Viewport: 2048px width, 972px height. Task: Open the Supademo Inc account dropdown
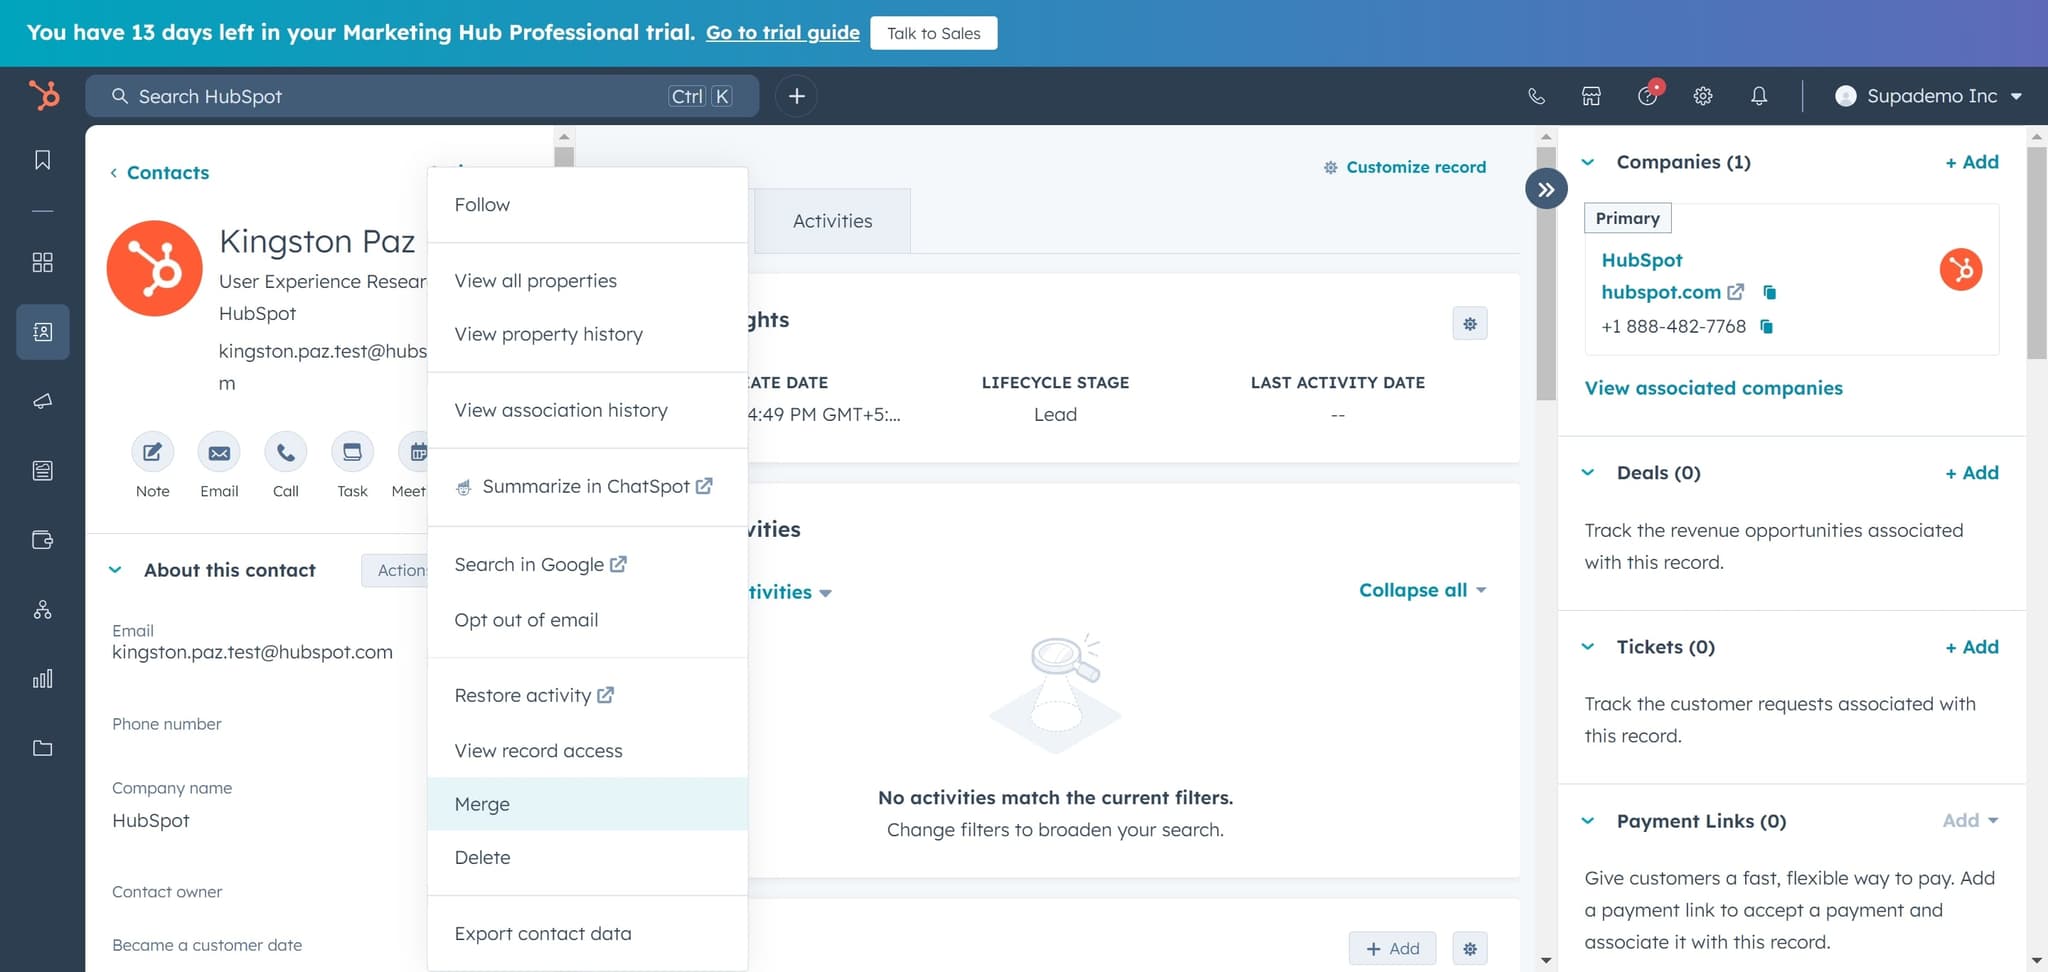(1928, 96)
